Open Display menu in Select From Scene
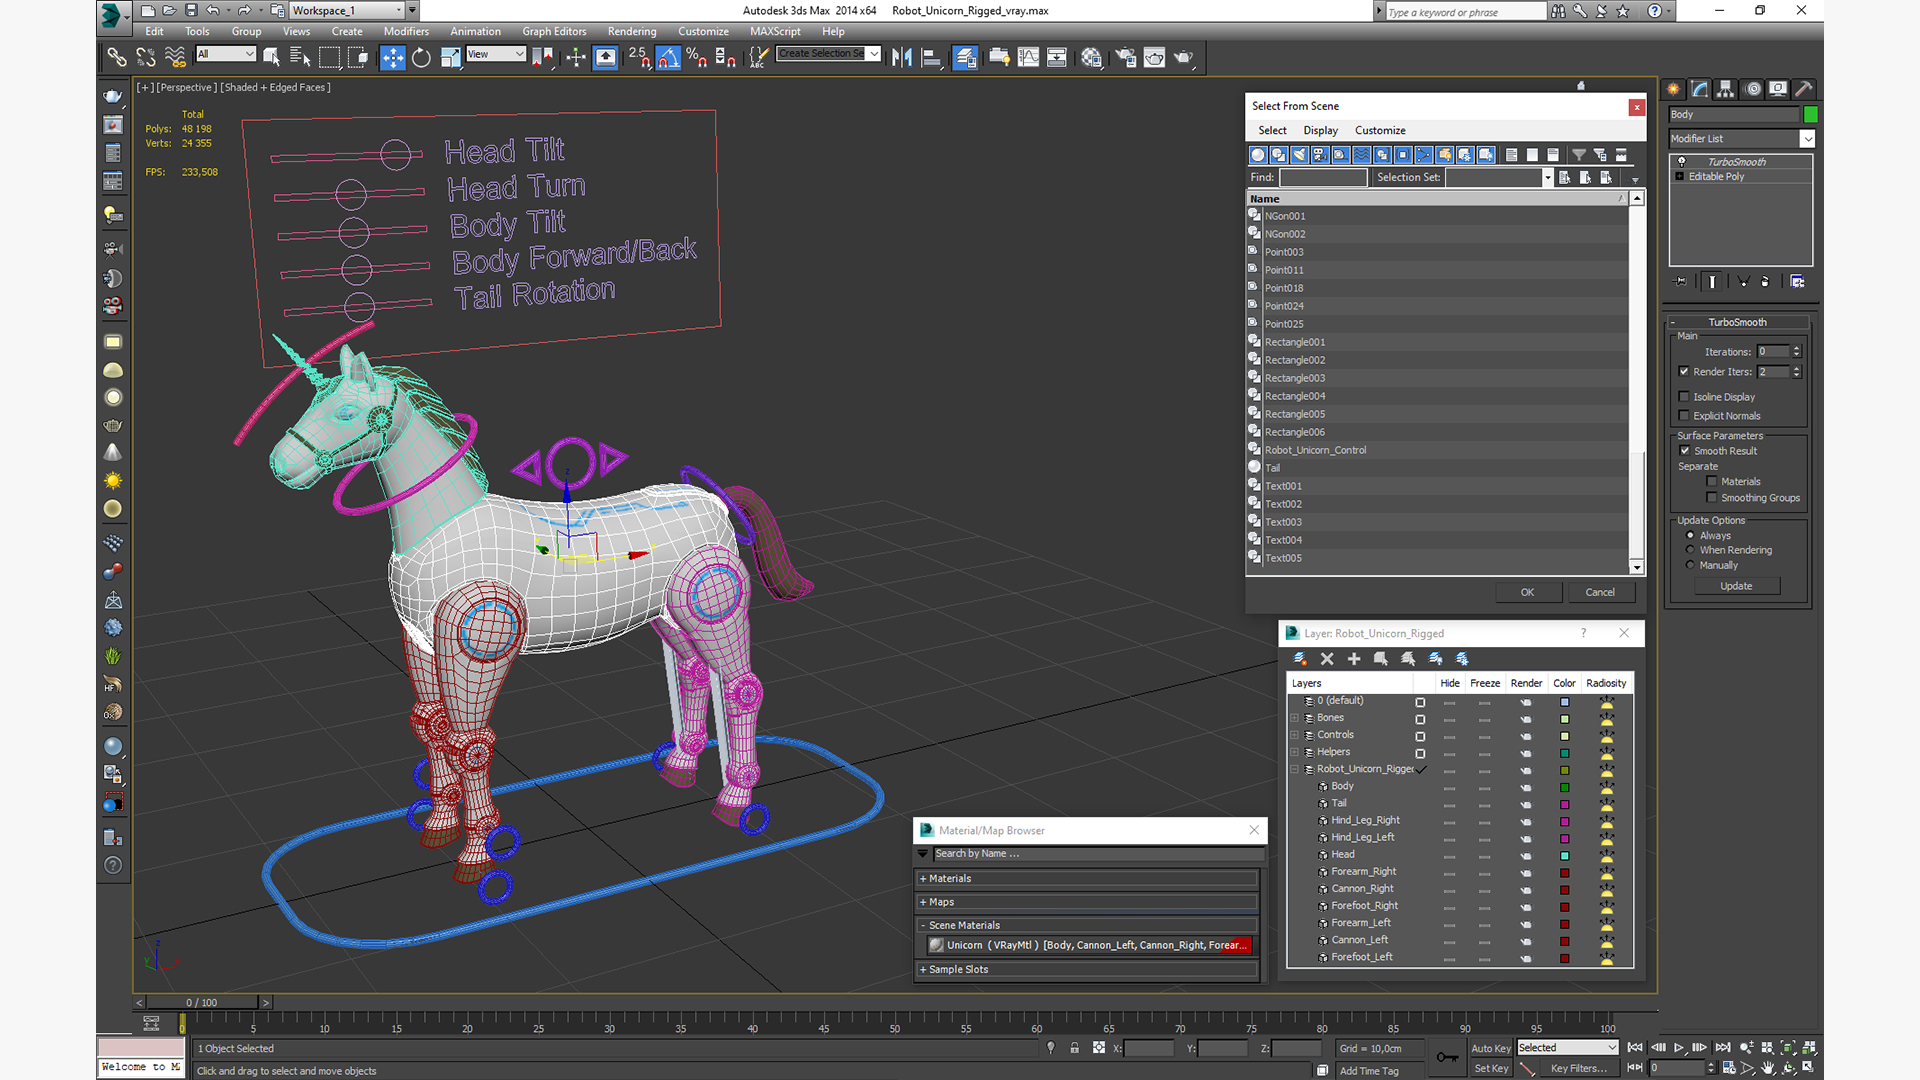Viewport: 1920px width, 1080px height. point(1319,130)
